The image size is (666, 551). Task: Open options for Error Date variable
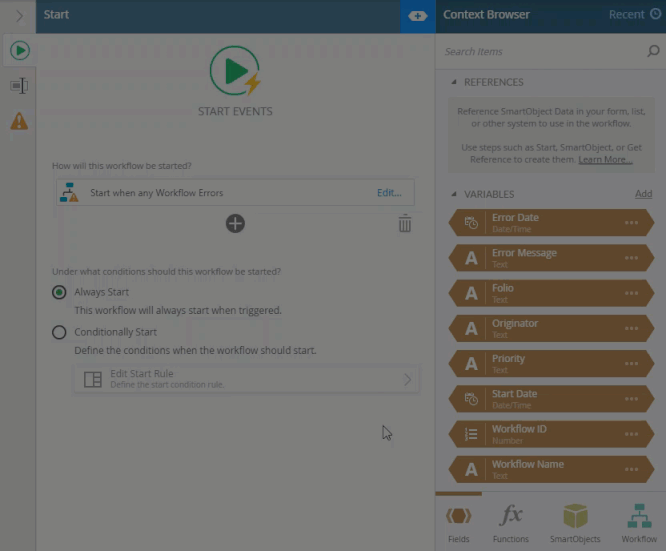coord(631,223)
